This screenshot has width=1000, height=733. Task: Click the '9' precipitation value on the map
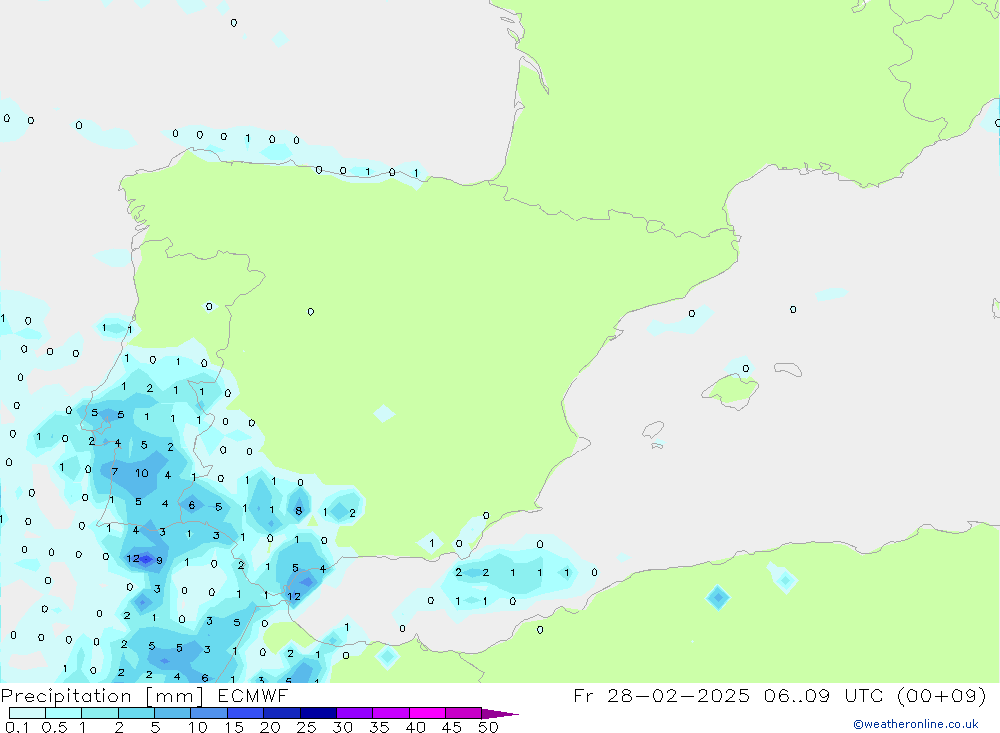(x=159, y=561)
